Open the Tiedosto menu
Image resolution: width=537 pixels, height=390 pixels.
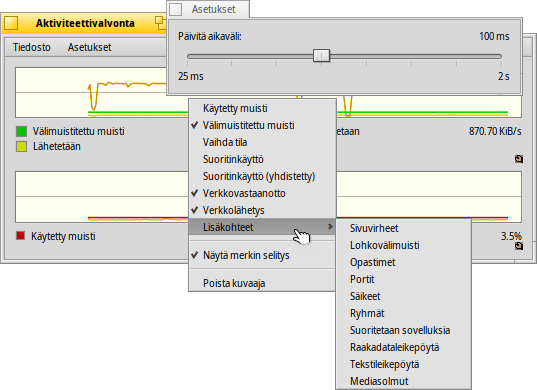point(32,47)
